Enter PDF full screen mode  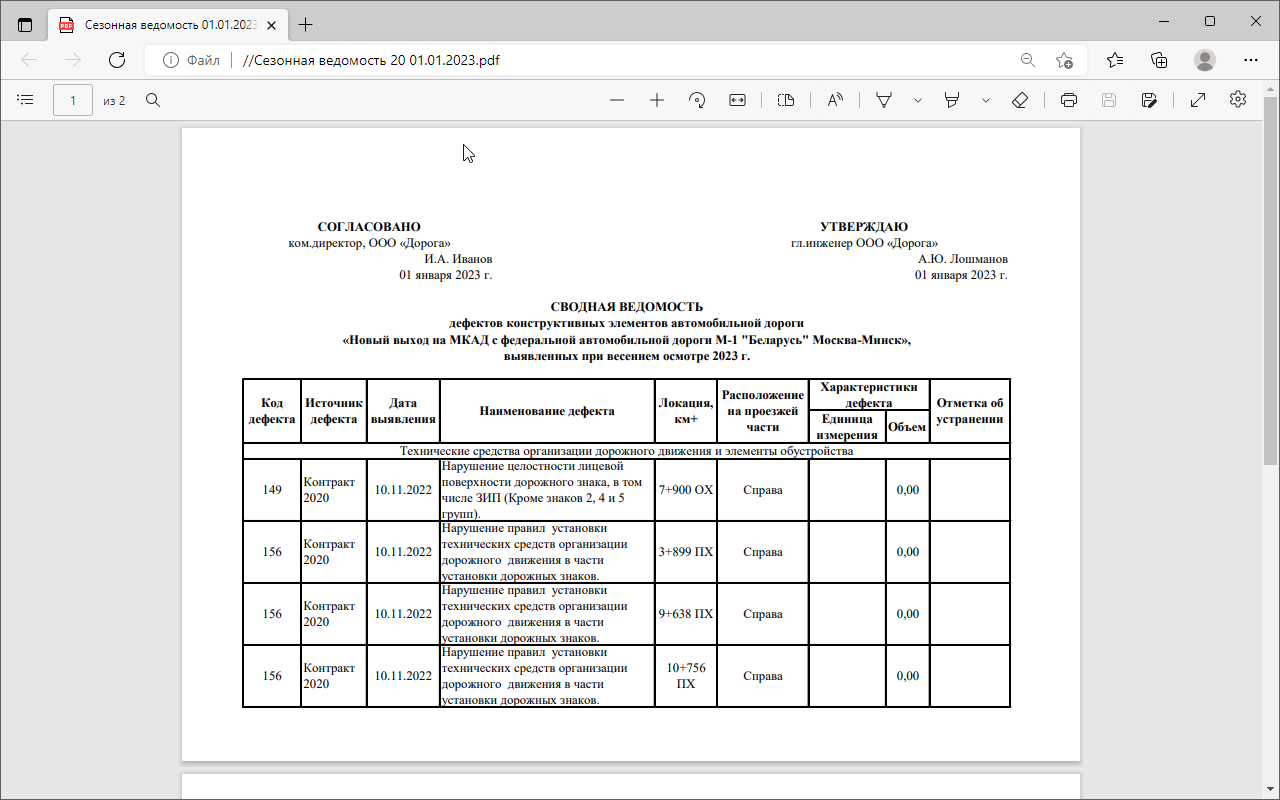pos(1198,100)
